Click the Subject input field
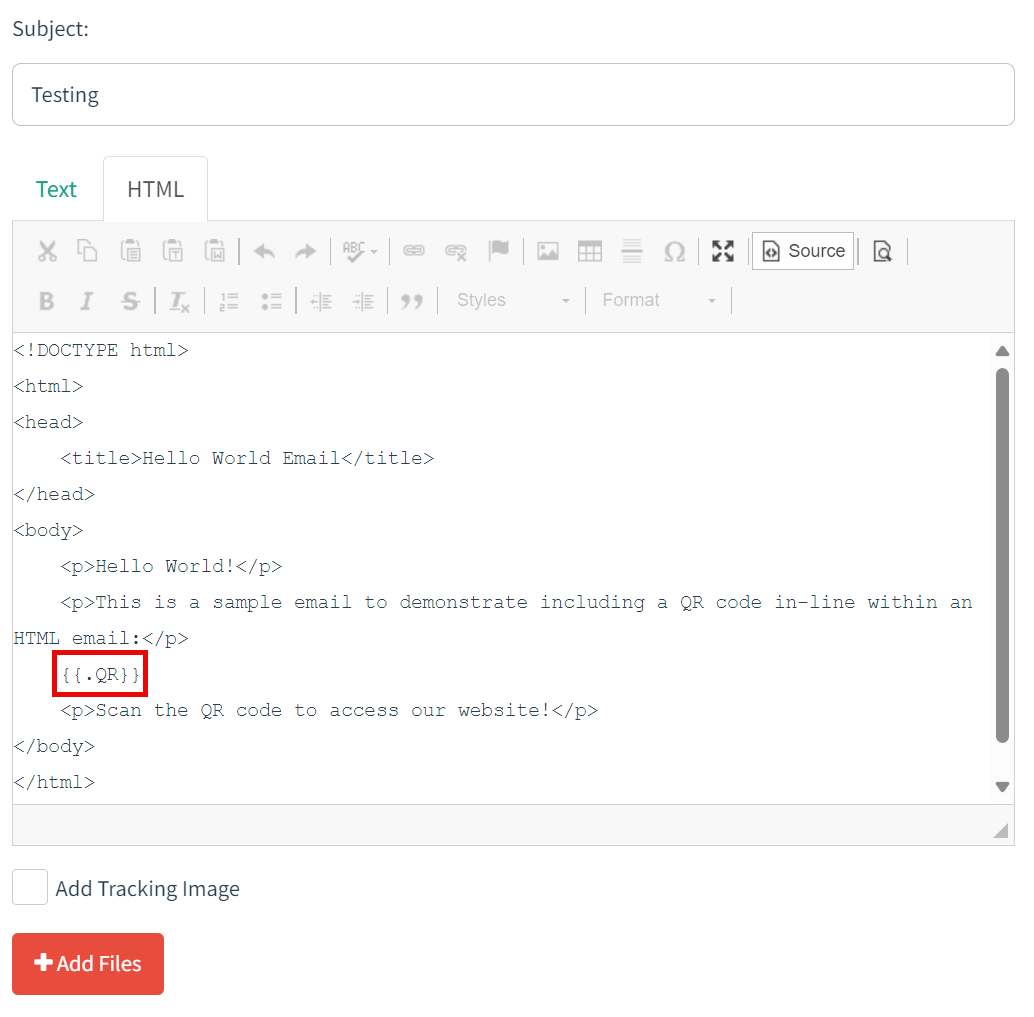Image resolution: width=1034 pixels, height=1017 pixels. 513,95
